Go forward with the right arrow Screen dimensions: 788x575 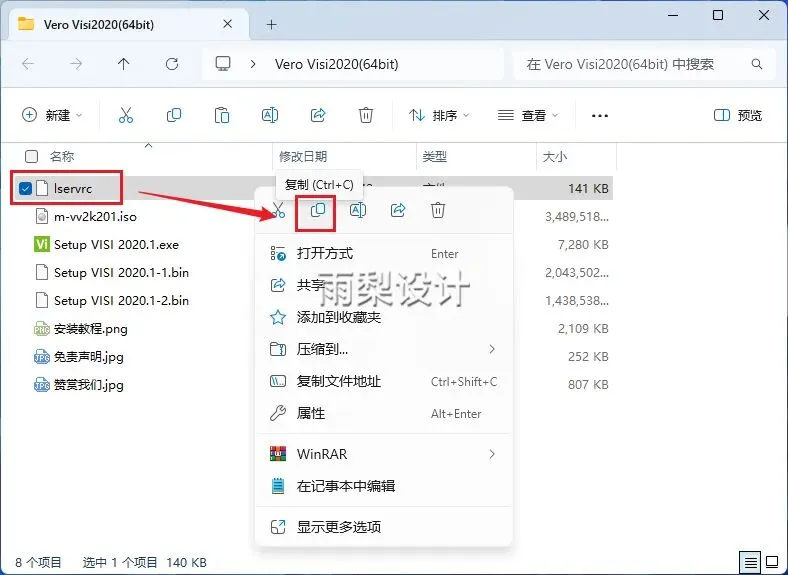coord(76,64)
